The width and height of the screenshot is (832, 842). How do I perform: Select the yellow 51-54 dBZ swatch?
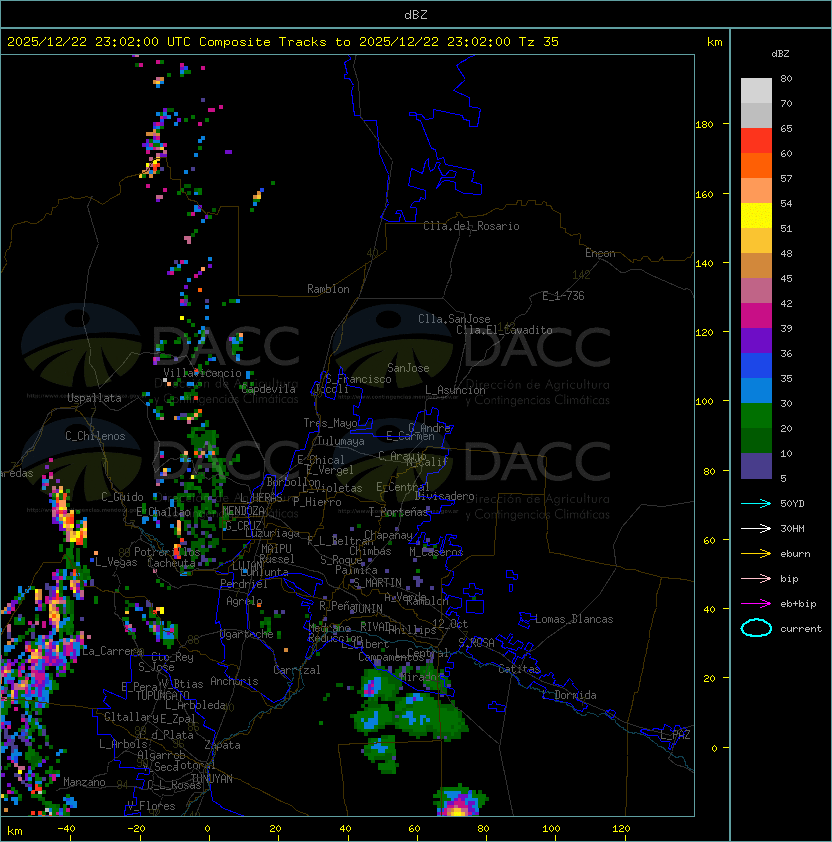click(x=756, y=216)
